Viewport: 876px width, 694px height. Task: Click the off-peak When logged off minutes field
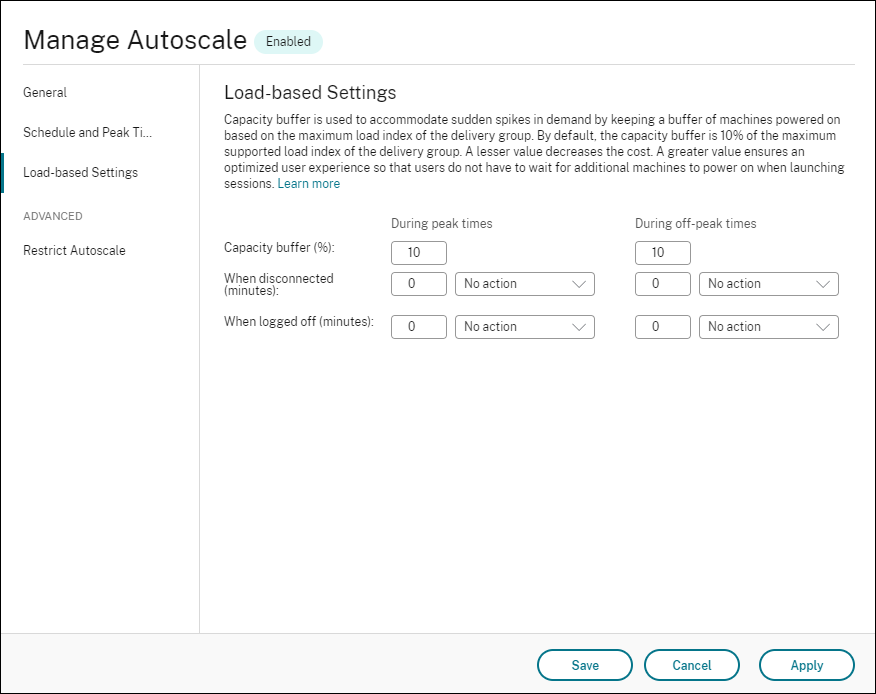point(662,326)
